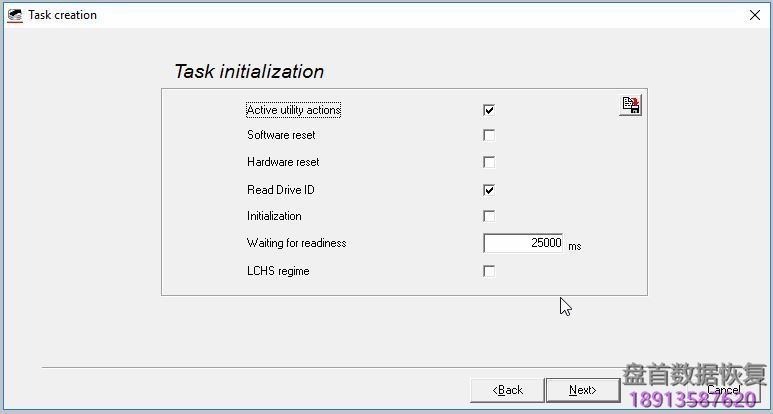The width and height of the screenshot is (773, 414).
Task: Click the save settings icon in the panel
Action: (x=630, y=105)
